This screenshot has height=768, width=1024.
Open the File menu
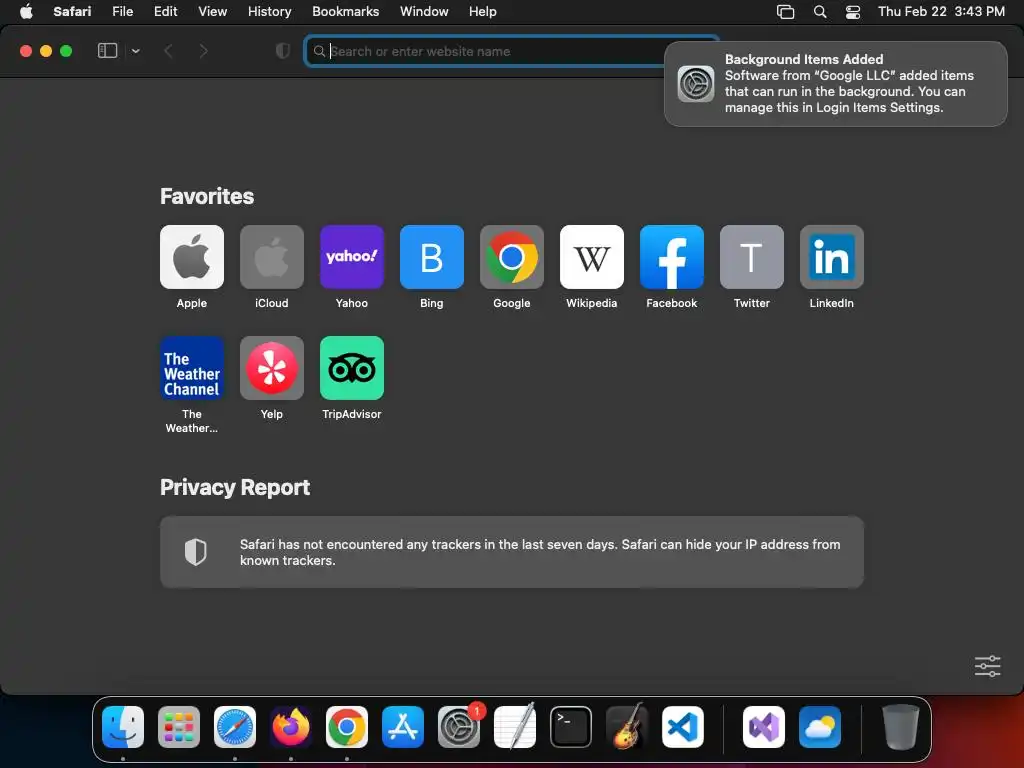tap(122, 11)
